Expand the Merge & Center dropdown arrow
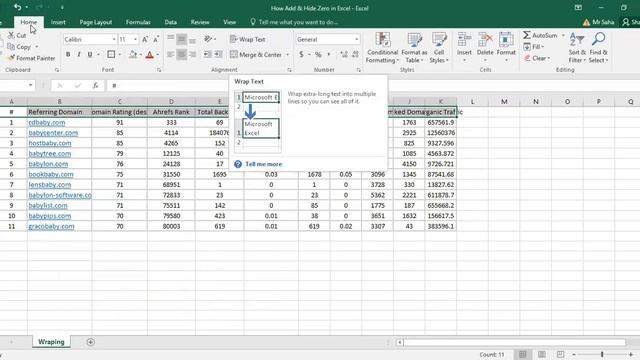The height and width of the screenshot is (360, 640). (x=287, y=54)
